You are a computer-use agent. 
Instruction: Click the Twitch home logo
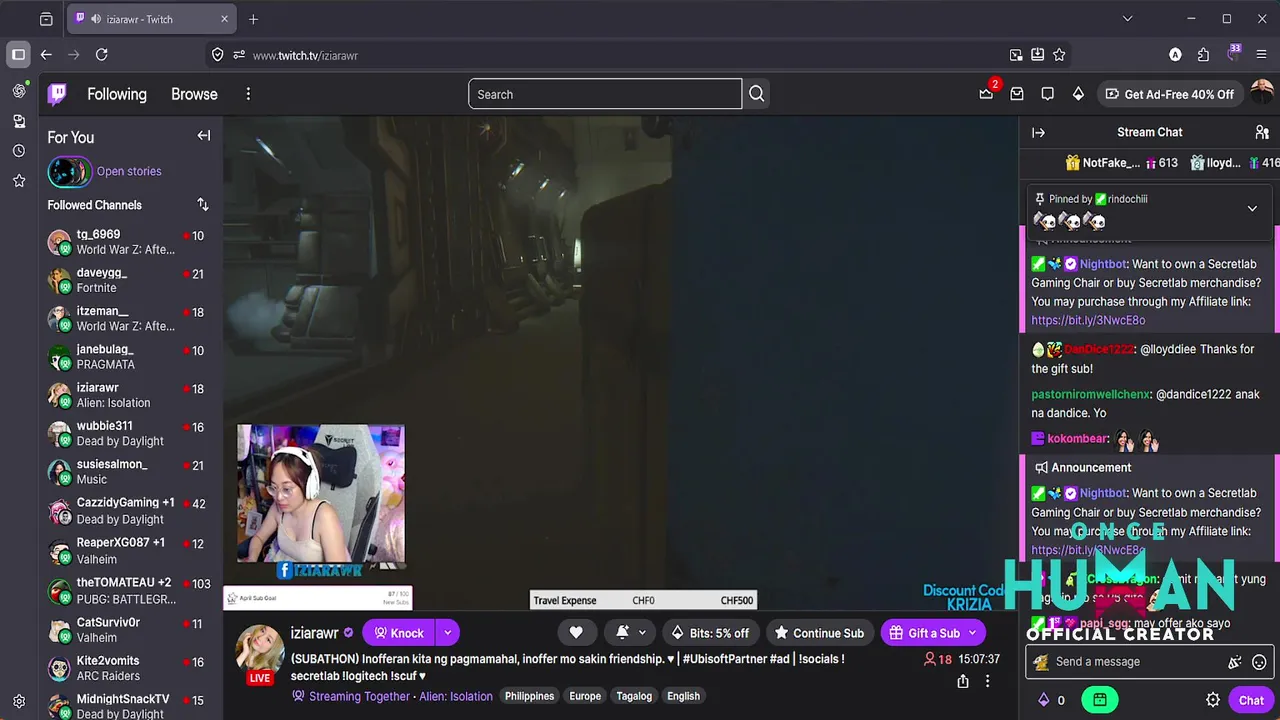coord(58,94)
